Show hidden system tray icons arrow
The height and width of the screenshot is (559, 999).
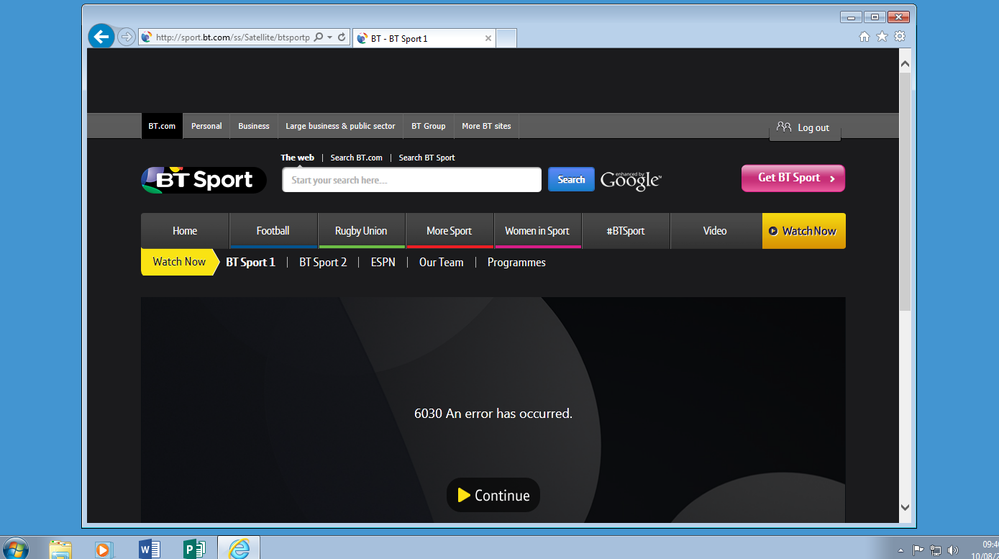pos(900,550)
